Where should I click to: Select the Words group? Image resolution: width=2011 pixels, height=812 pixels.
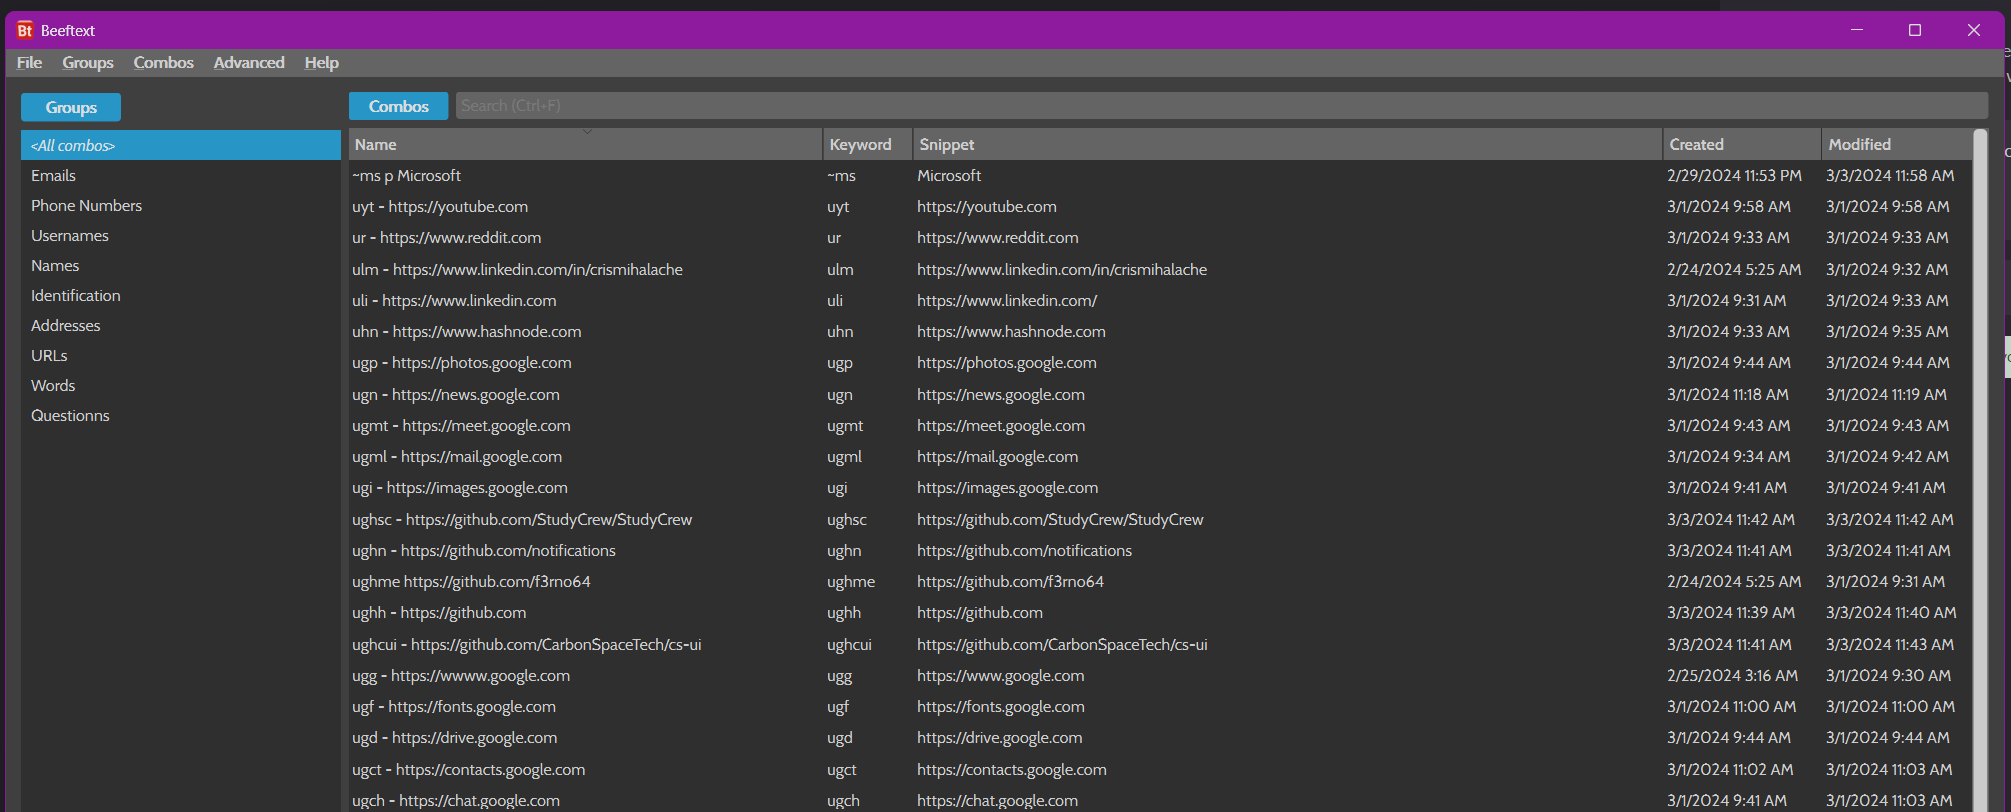(x=181, y=385)
